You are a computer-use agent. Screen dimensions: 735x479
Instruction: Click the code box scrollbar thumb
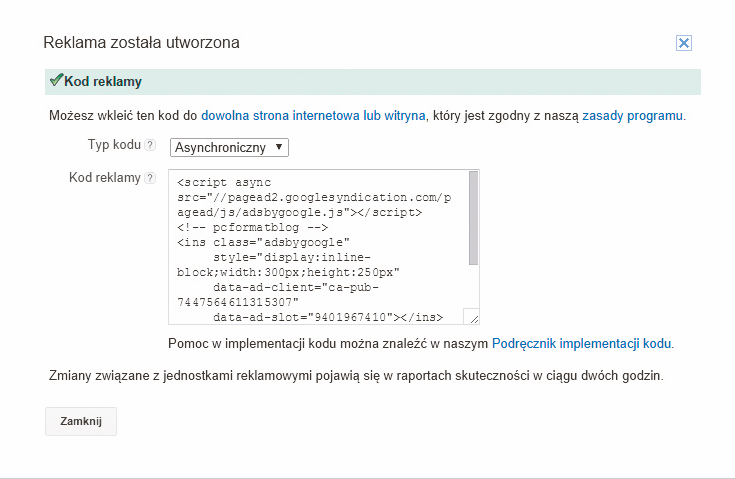pyautogui.click(x=473, y=219)
